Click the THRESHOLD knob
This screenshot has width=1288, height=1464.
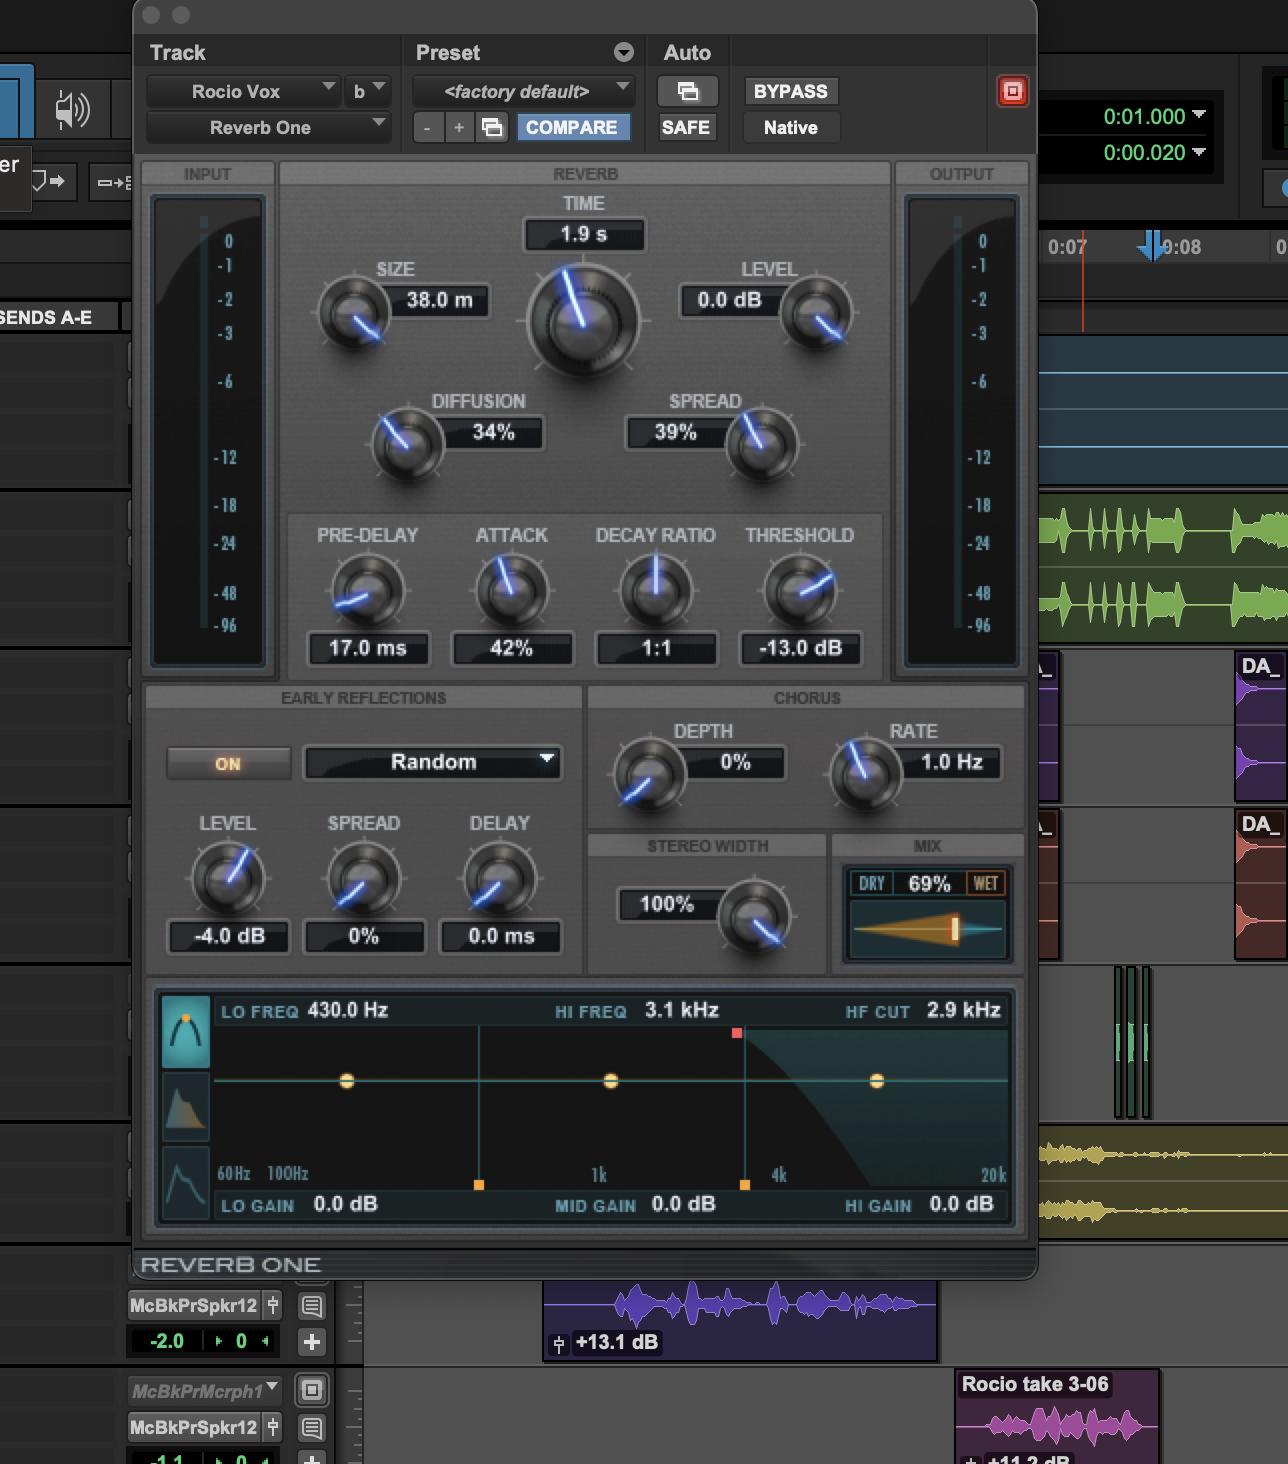pyautogui.click(x=800, y=590)
